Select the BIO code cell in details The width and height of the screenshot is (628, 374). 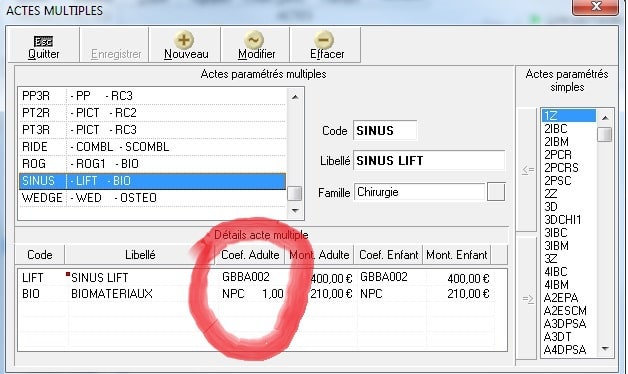click(x=31, y=294)
